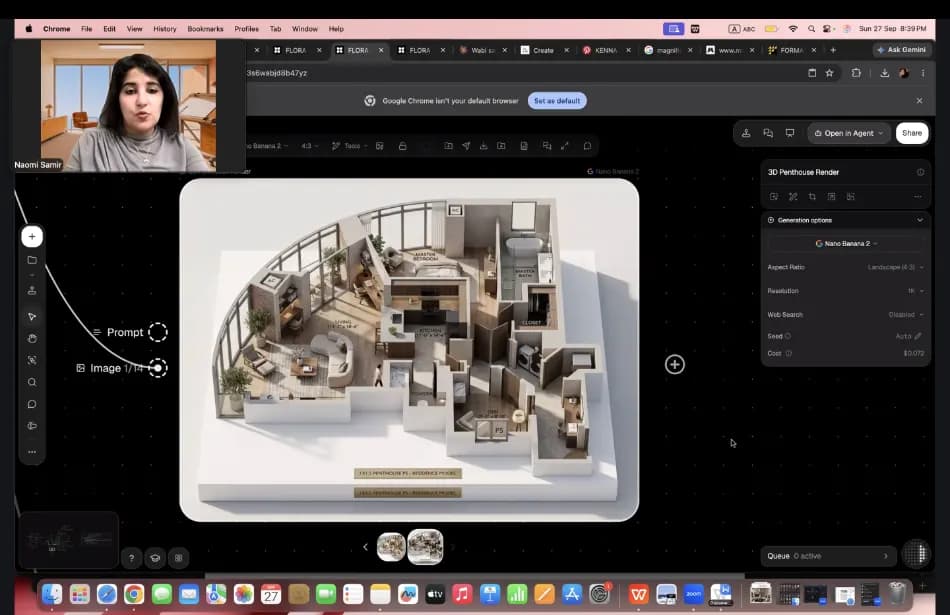
Task: Click the crop icon in 3D Penthouse Render panel
Action: click(812, 196)
